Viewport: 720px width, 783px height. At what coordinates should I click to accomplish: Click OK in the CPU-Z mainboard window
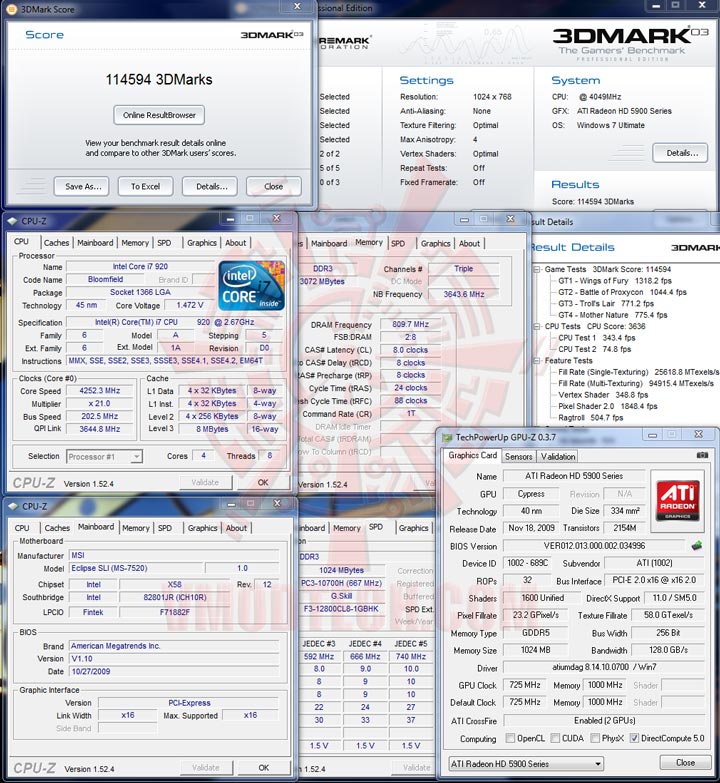264,768
